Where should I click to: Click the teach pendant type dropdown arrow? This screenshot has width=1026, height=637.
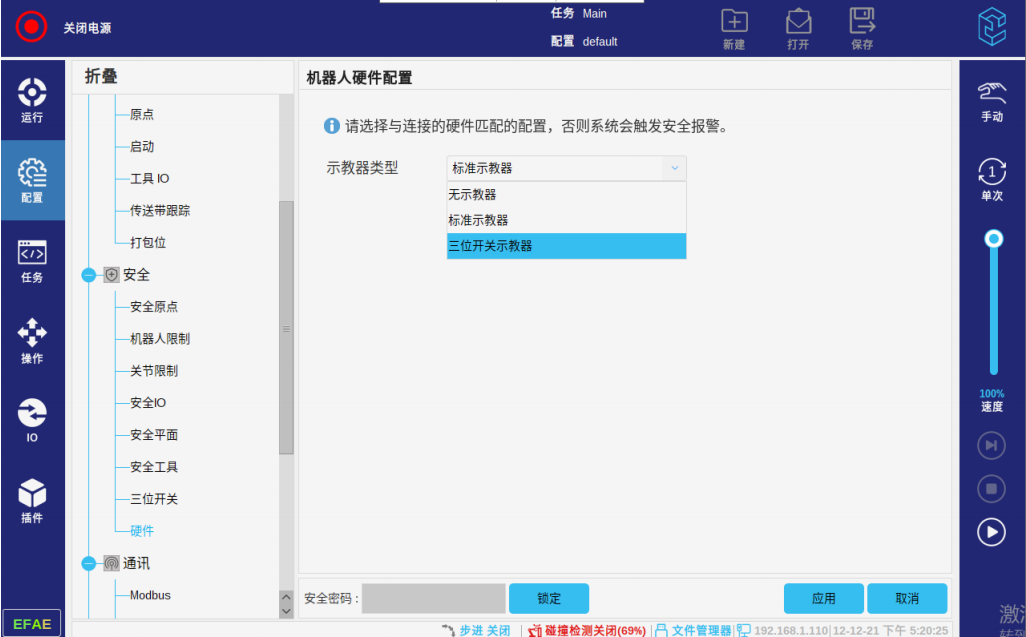click(674, 168)
